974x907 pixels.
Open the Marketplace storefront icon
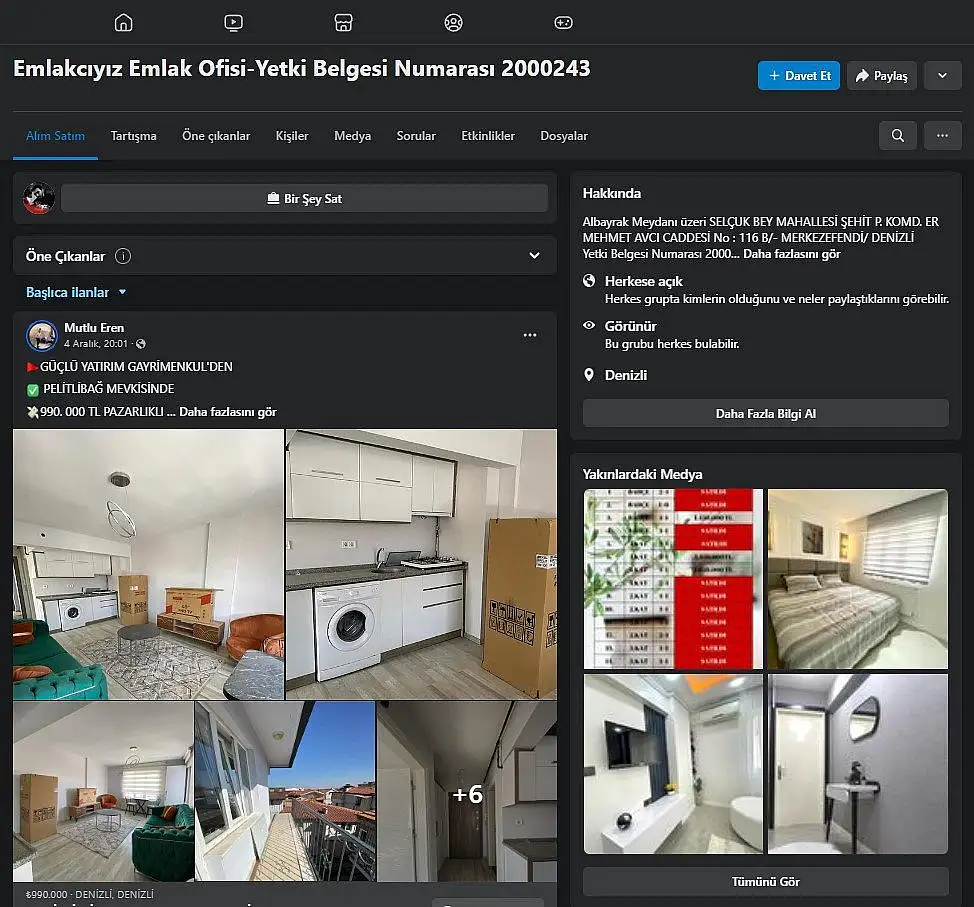343,22
